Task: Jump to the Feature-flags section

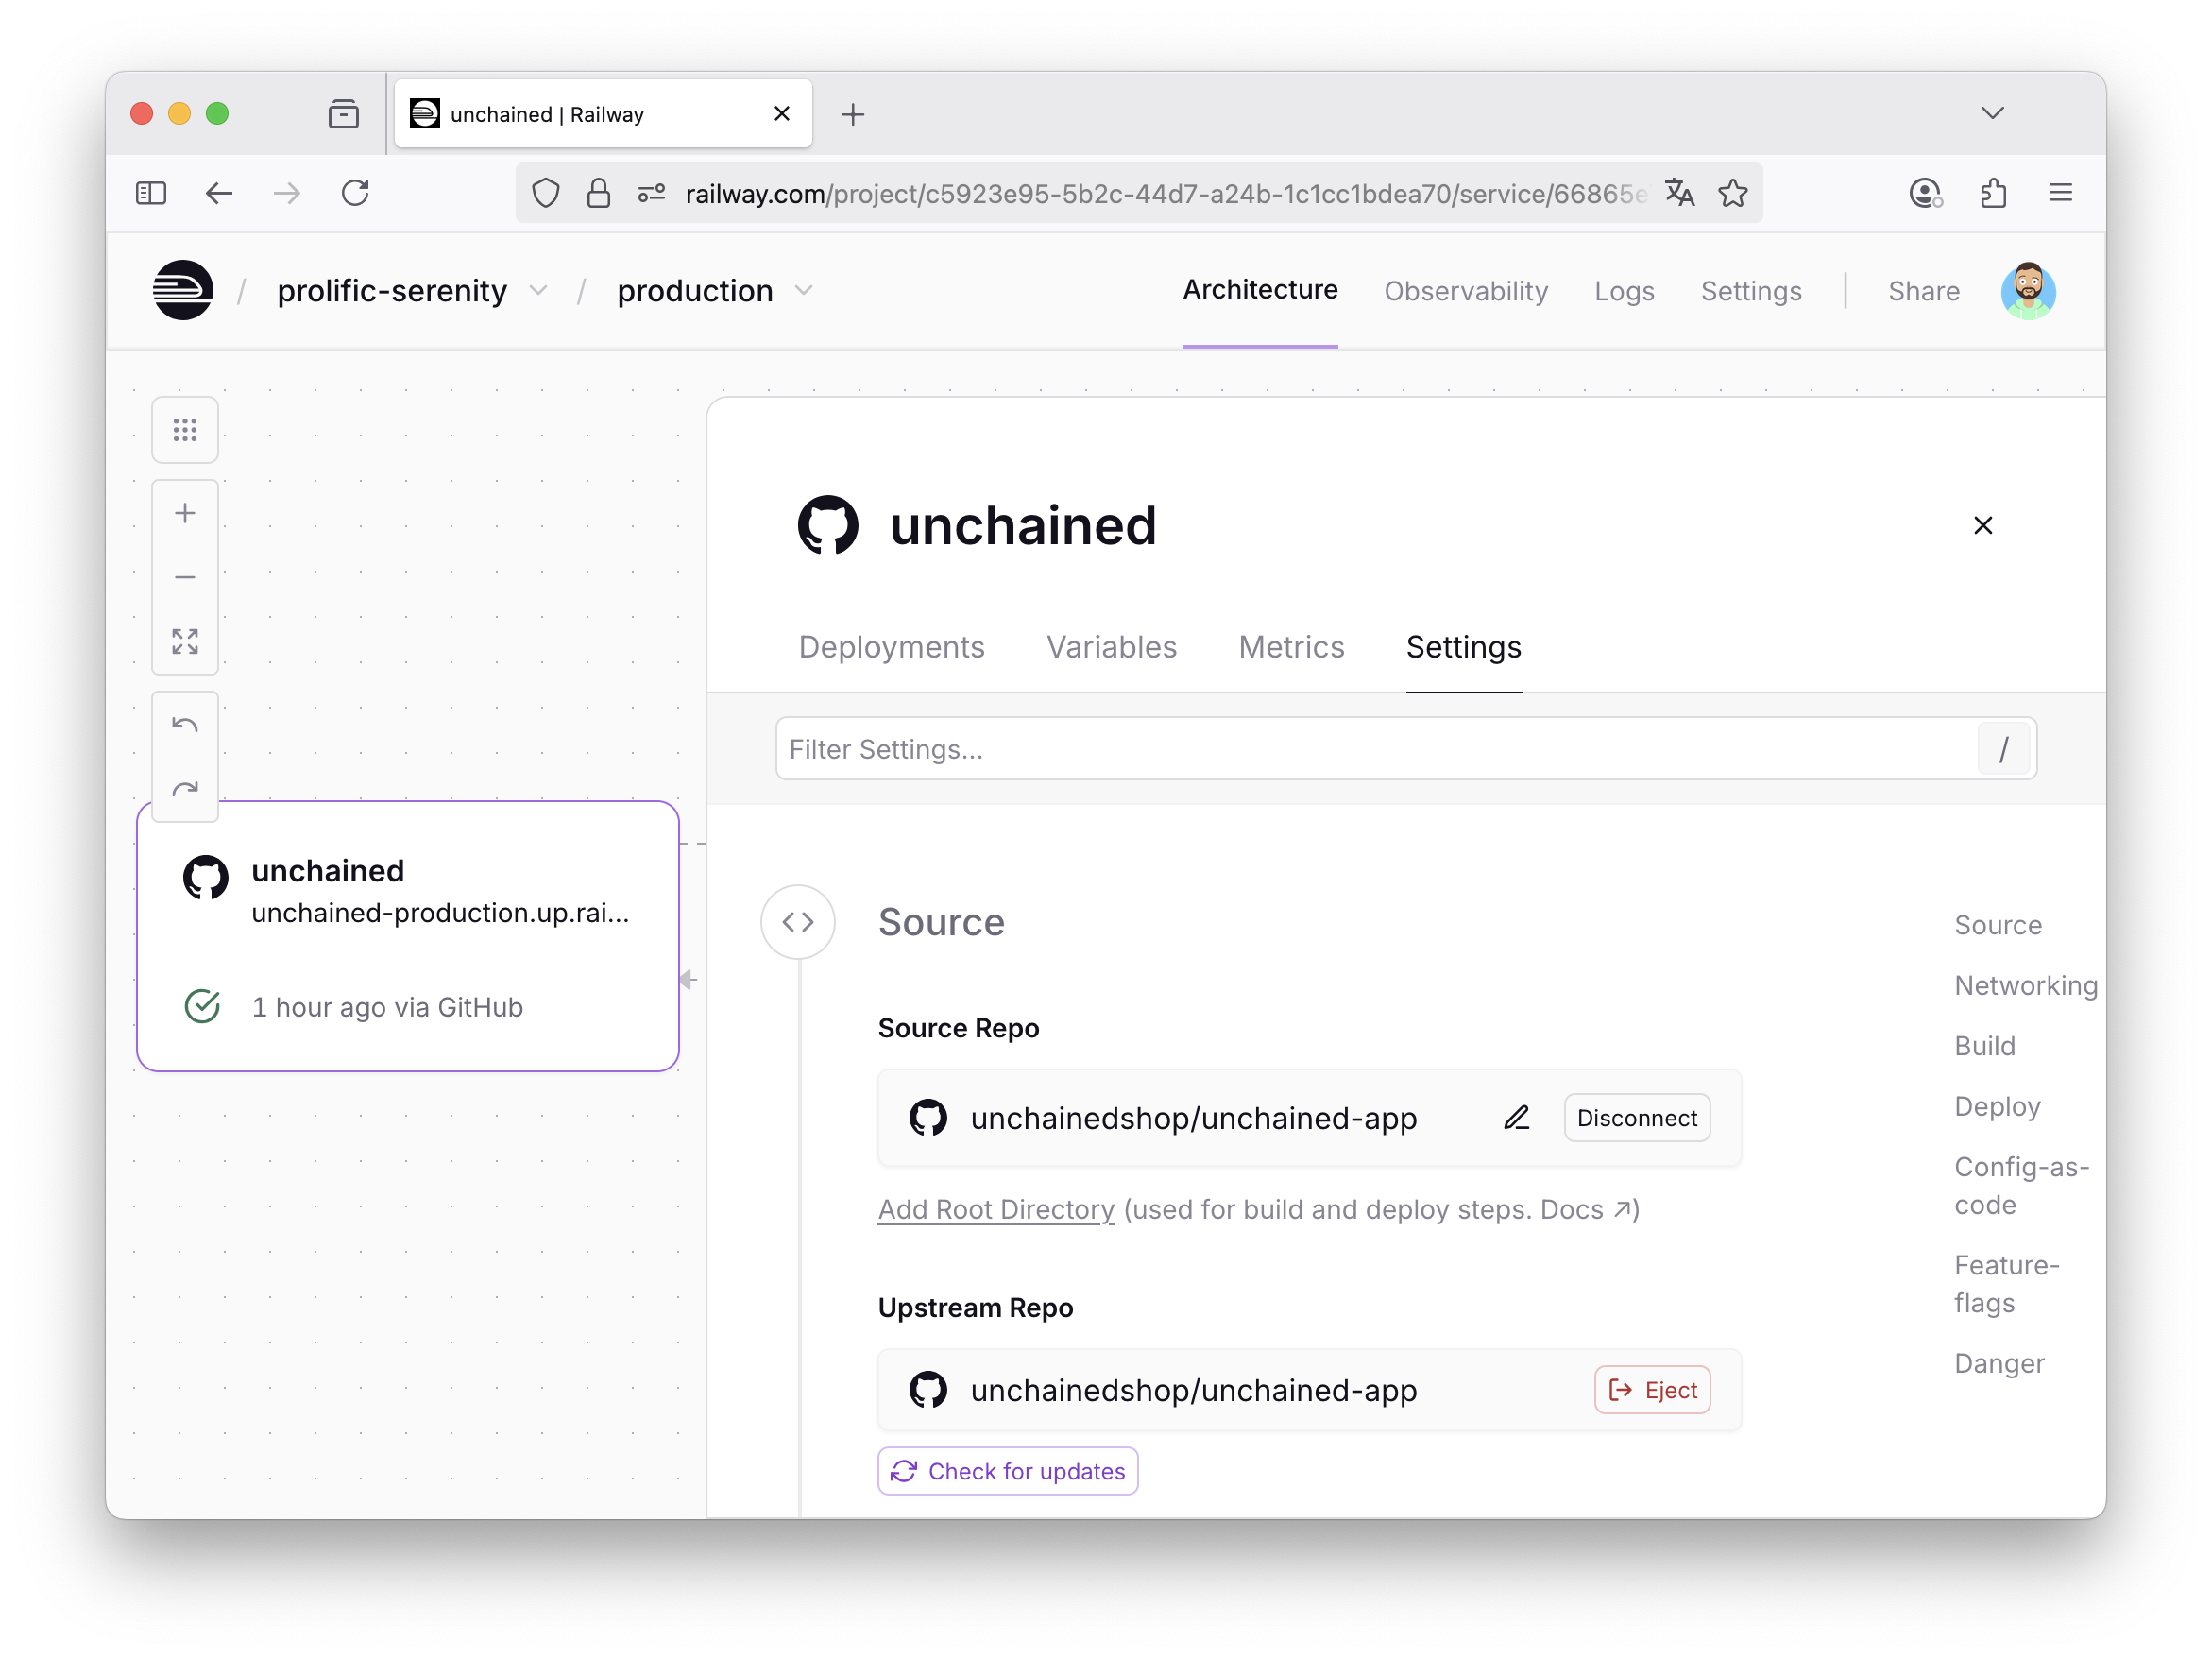Action: 2006,1283
